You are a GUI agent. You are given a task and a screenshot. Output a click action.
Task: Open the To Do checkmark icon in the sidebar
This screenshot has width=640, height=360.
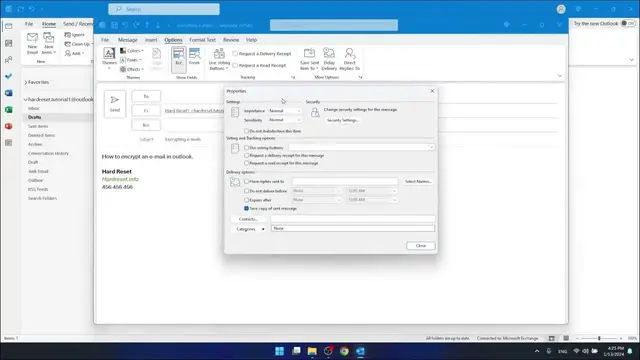click(x=9, y=76)
